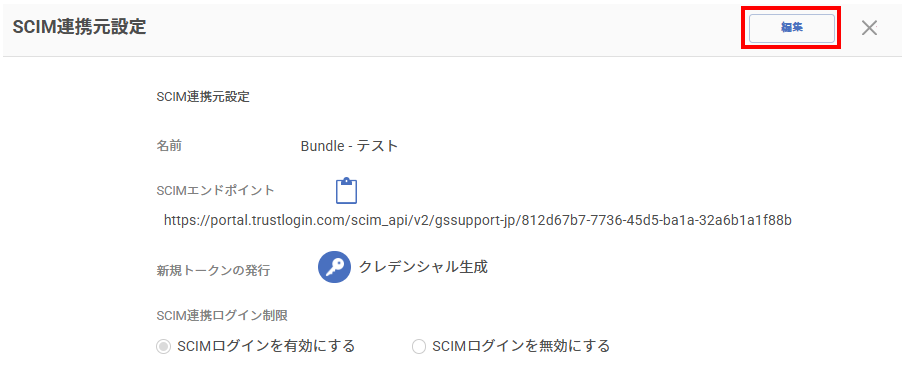Viewport: 904px width, 370px height.
Task: Click the SCIM連携ログイン制限 section label
Action: (221, 315)
